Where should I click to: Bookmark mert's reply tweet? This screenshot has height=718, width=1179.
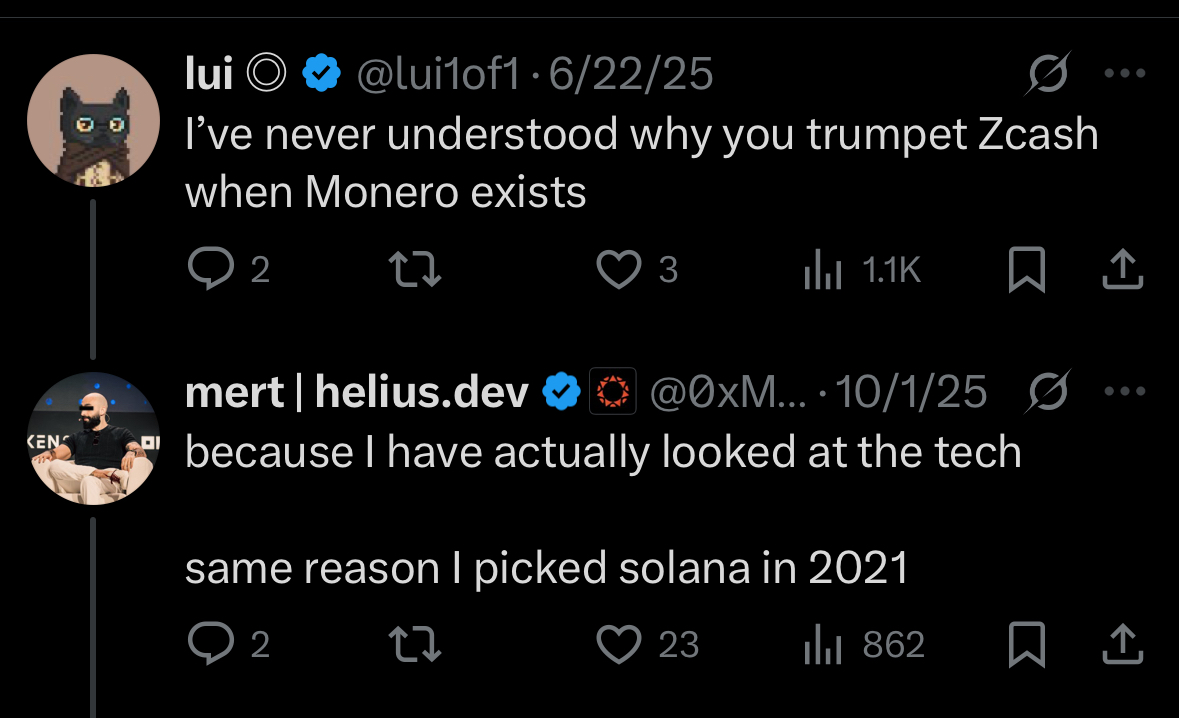point(1026,645)
